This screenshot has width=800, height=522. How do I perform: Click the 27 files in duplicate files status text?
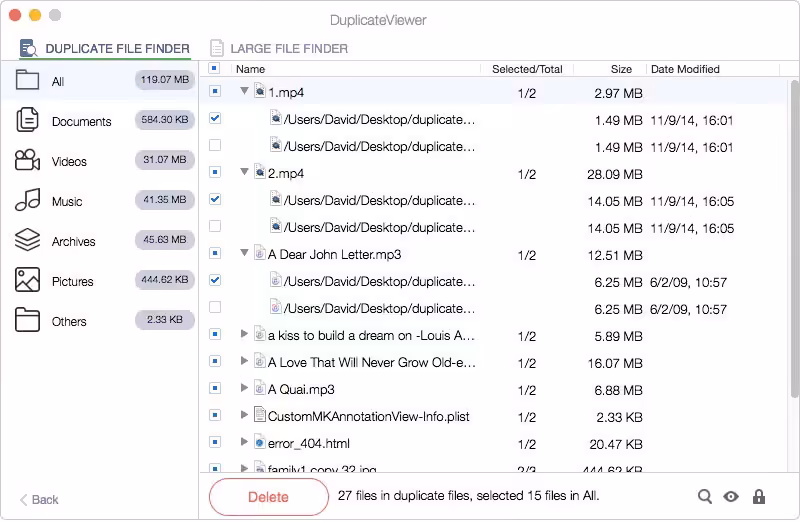[x=468, y=495]
